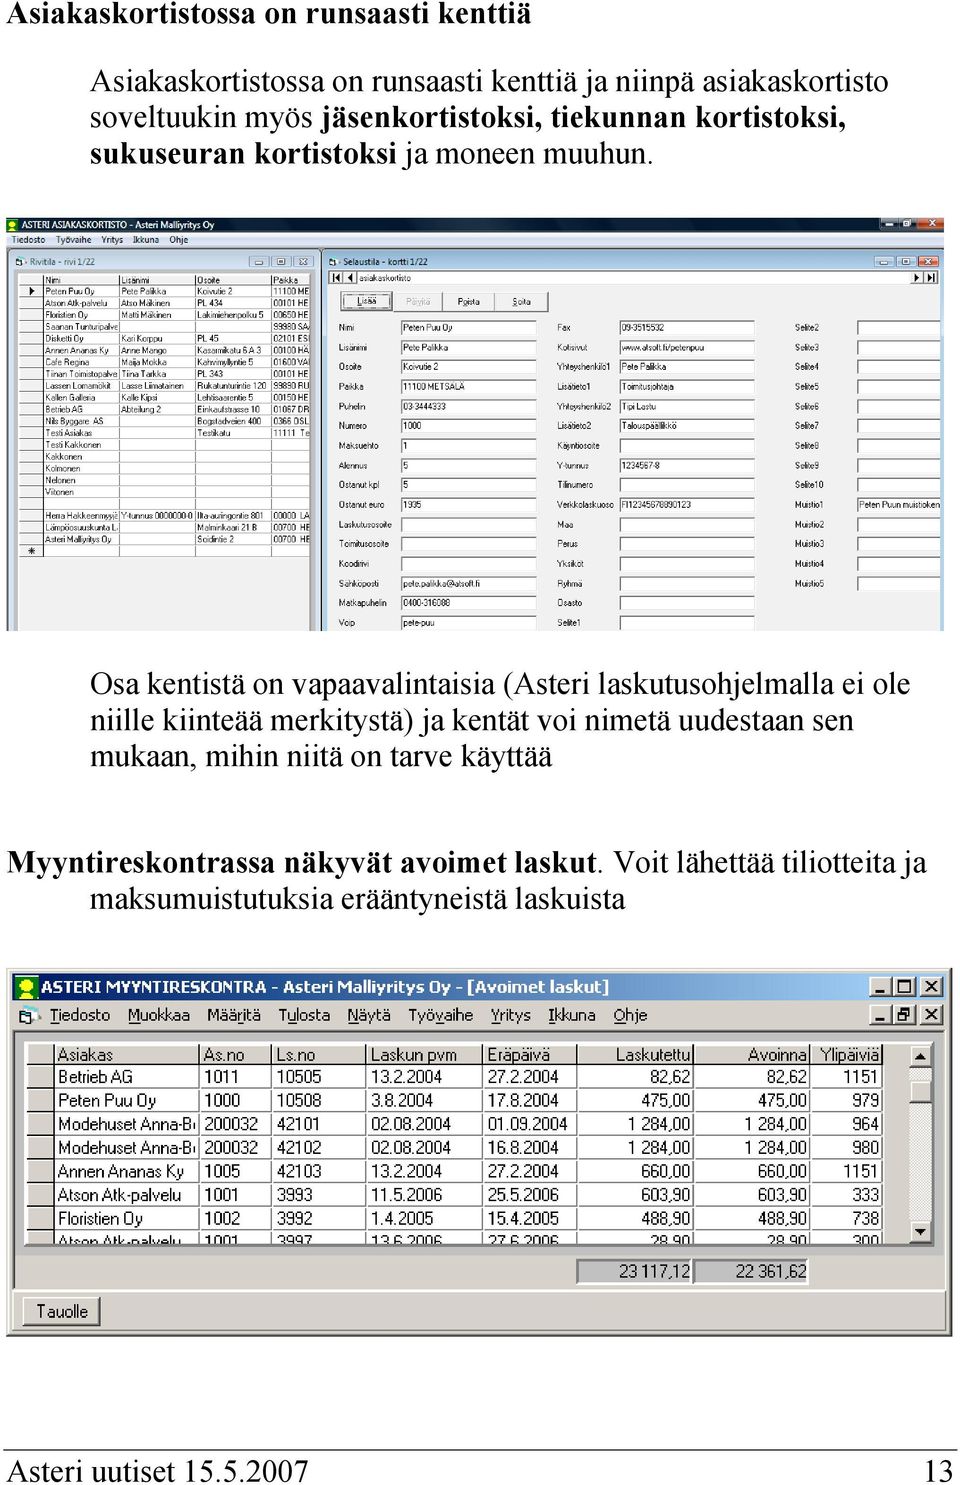Click the Asiakas column header

(x=126, y=1054)
